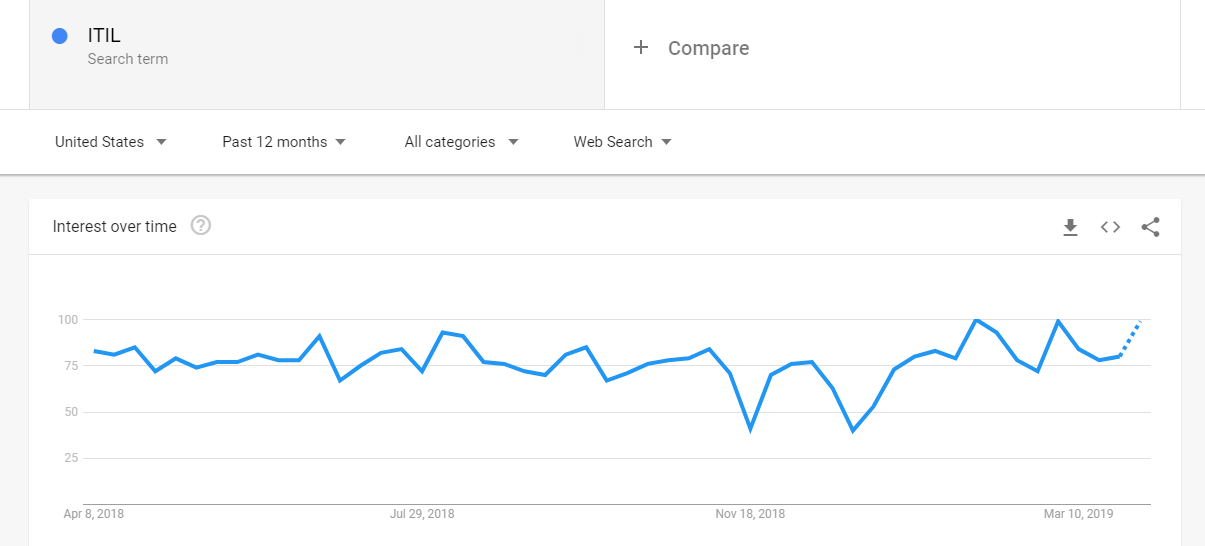
Task: Click the Nov 18, 2018 axis label
Action: pyautogui.click(x=750, y=514)
